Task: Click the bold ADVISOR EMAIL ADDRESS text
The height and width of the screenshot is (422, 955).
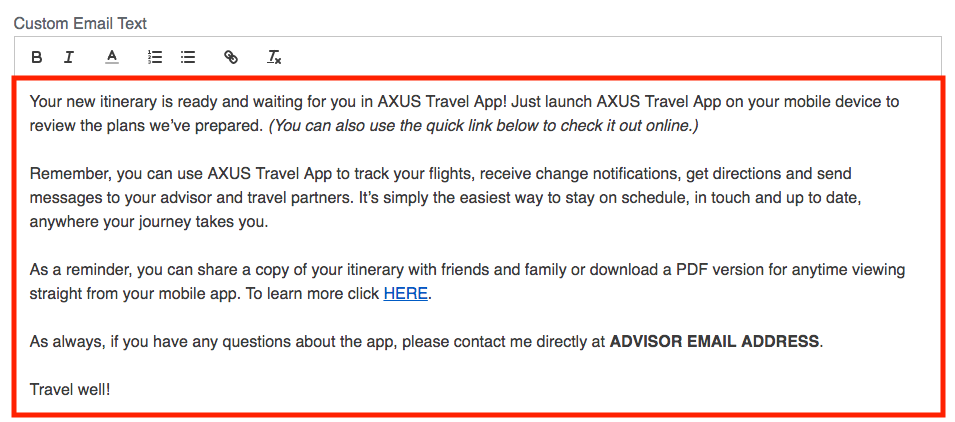Action: click(714, 342)
